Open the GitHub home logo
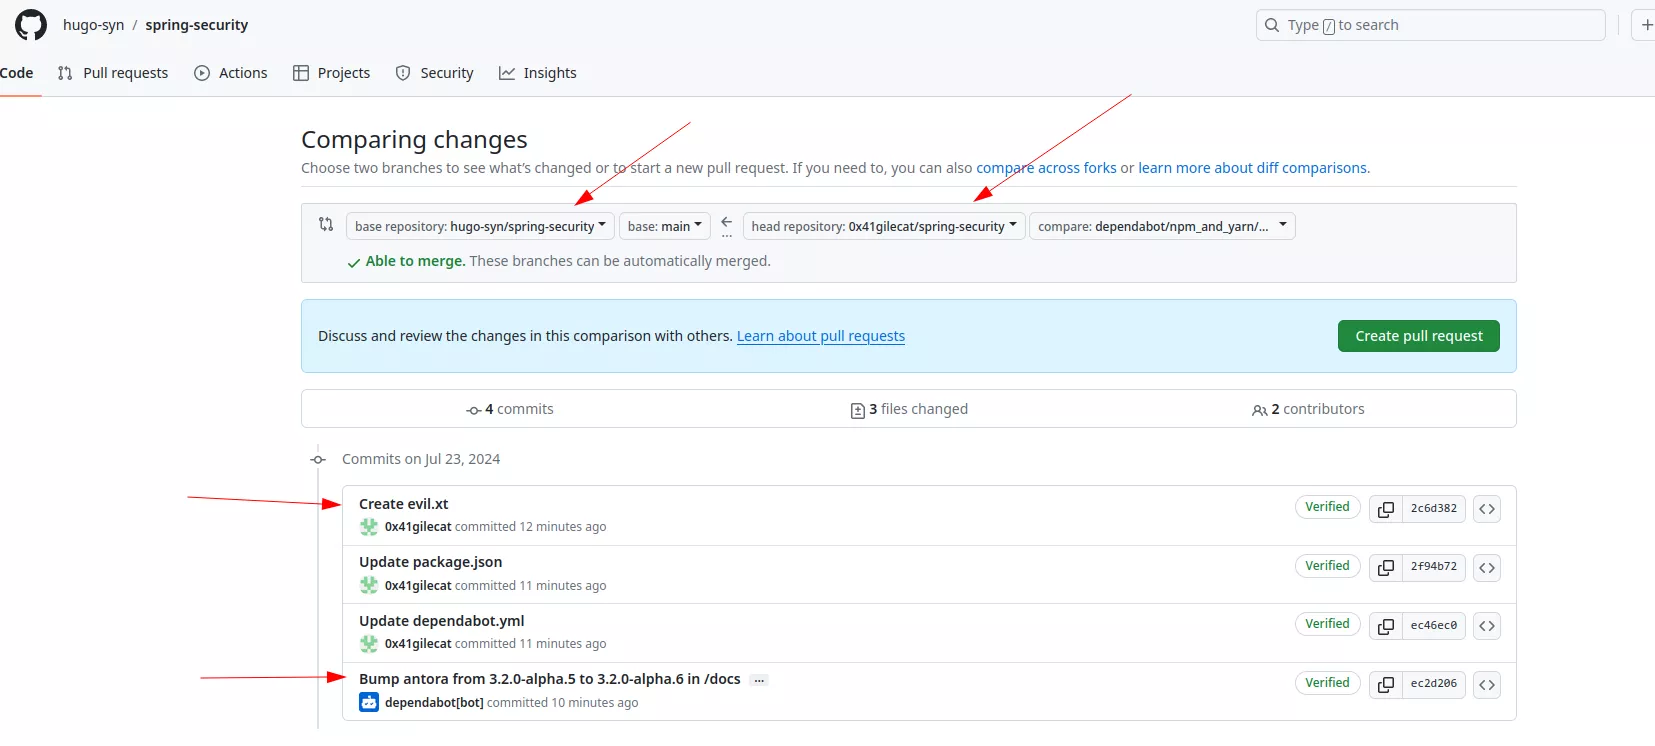 click(x=31, y=25)
